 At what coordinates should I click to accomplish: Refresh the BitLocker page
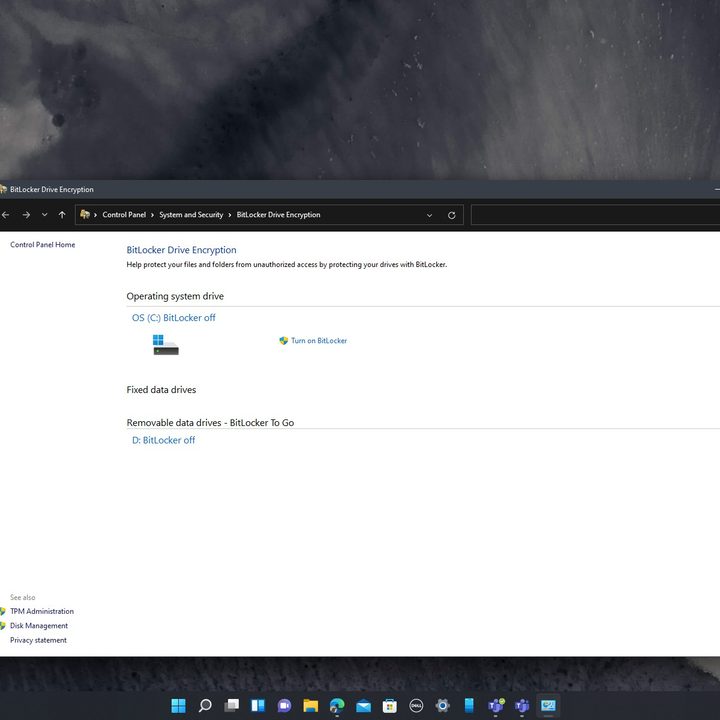451,215
